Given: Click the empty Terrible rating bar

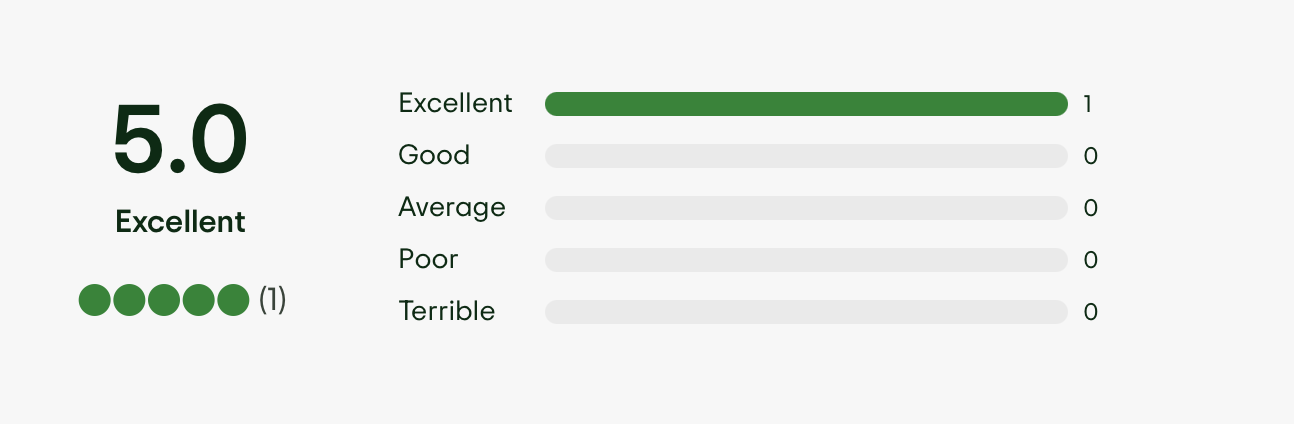Looking at the screenshot, I should point(806,312).
